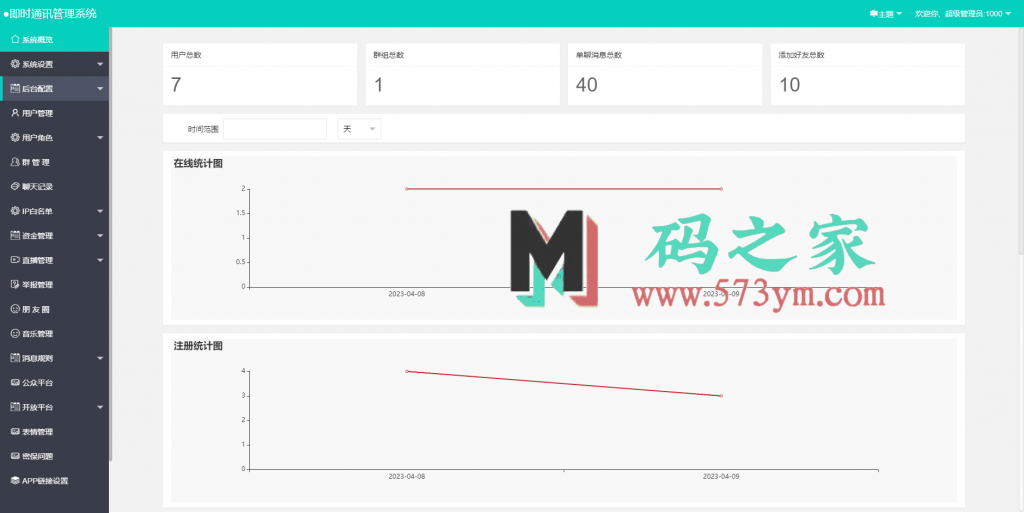Click the gear icon next to 系统设置

15,64
